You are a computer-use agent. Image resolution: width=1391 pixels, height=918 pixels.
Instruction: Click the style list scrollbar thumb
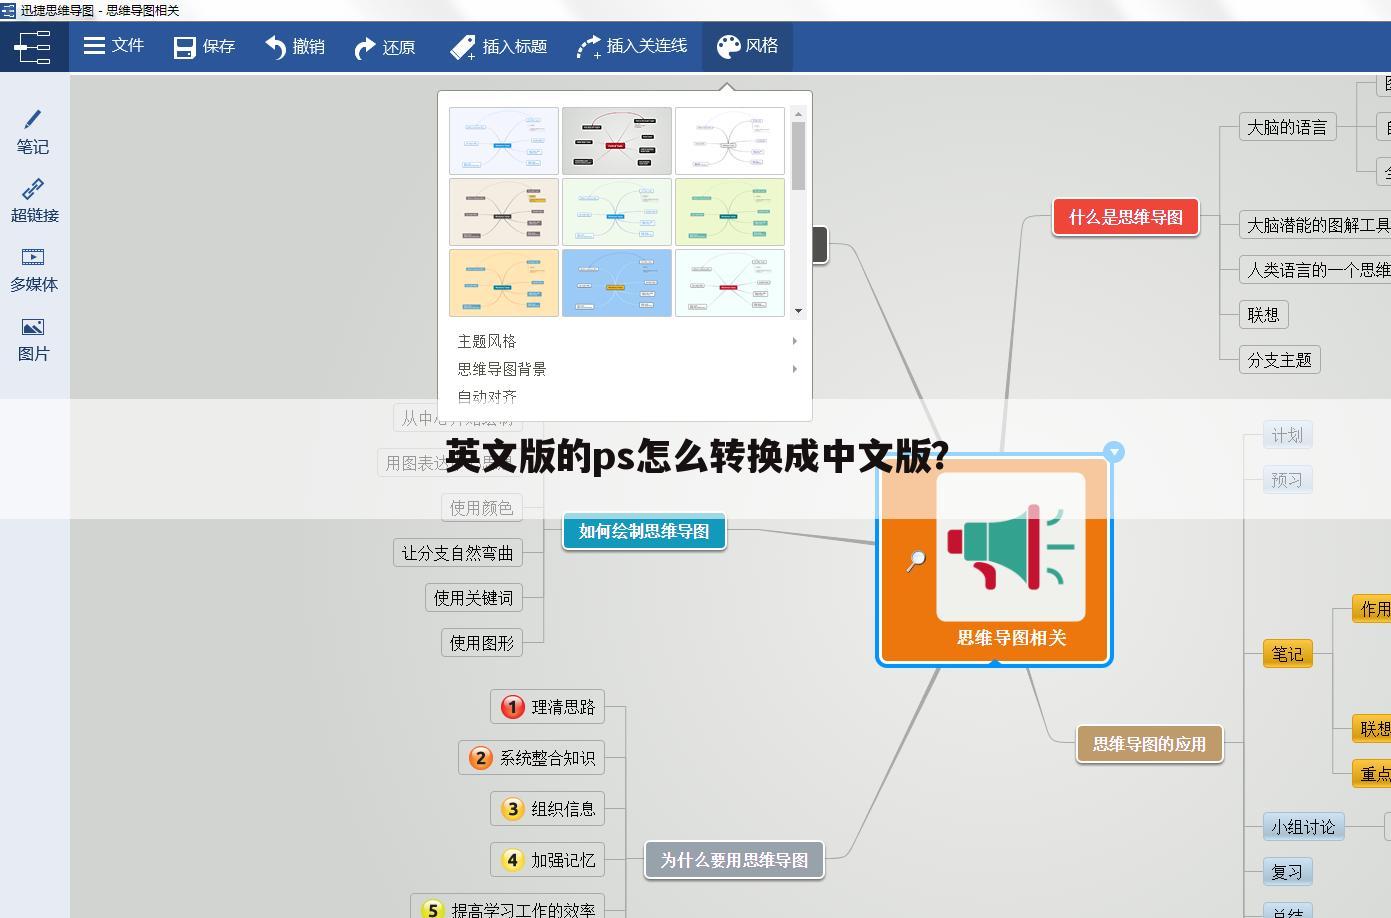pos(798,156)
